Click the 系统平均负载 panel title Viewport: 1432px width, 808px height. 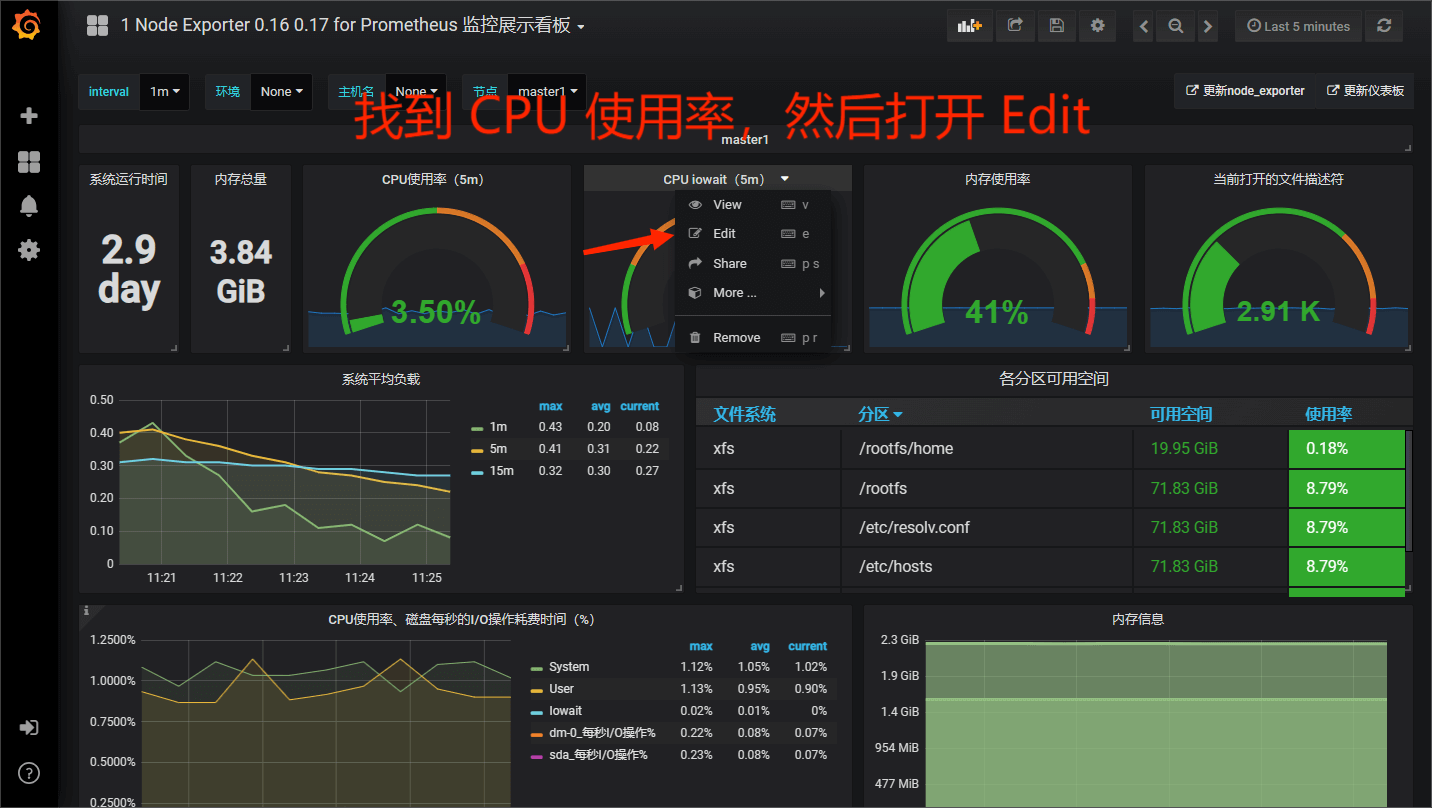click(381, 379)
